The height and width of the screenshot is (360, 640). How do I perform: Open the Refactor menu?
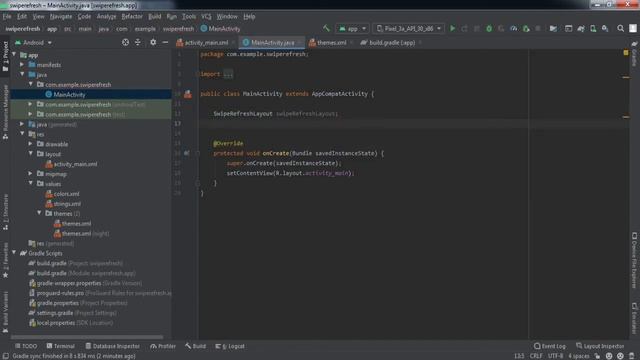[x=132, y=17]
